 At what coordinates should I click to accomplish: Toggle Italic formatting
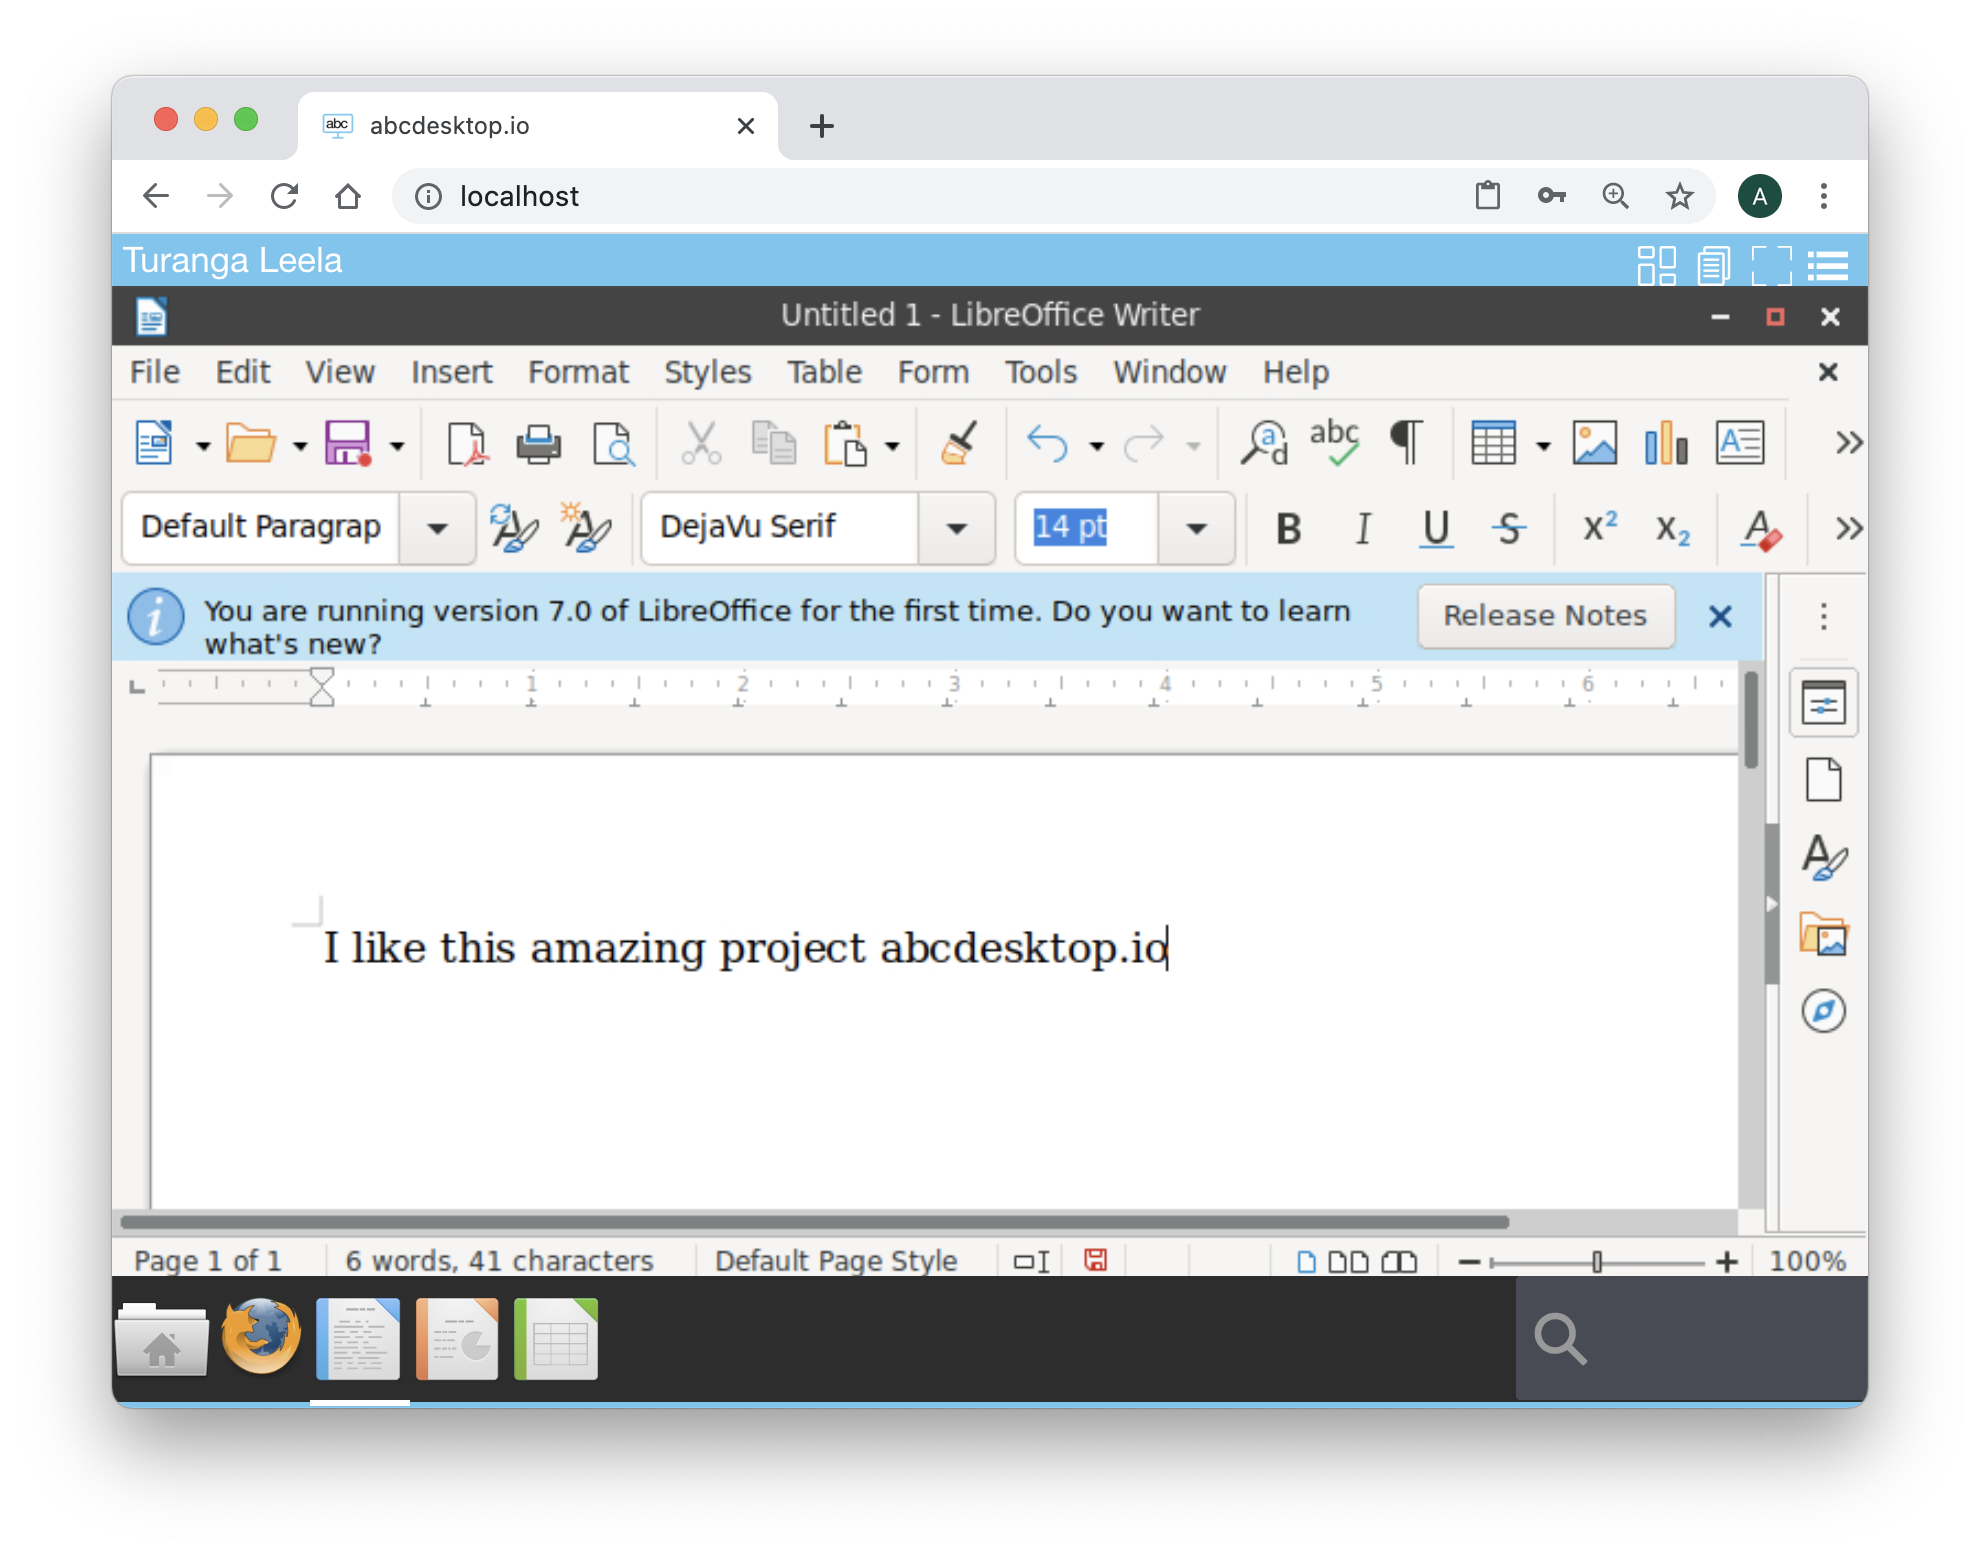click(1363, 528)
